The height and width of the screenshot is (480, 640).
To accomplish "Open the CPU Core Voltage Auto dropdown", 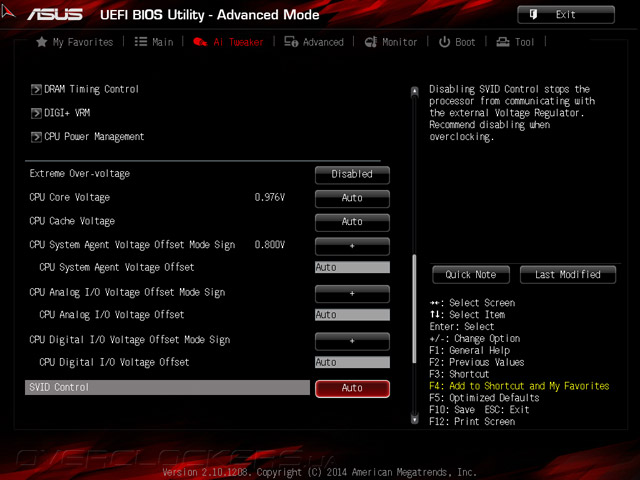I will (x=352, y=198).
